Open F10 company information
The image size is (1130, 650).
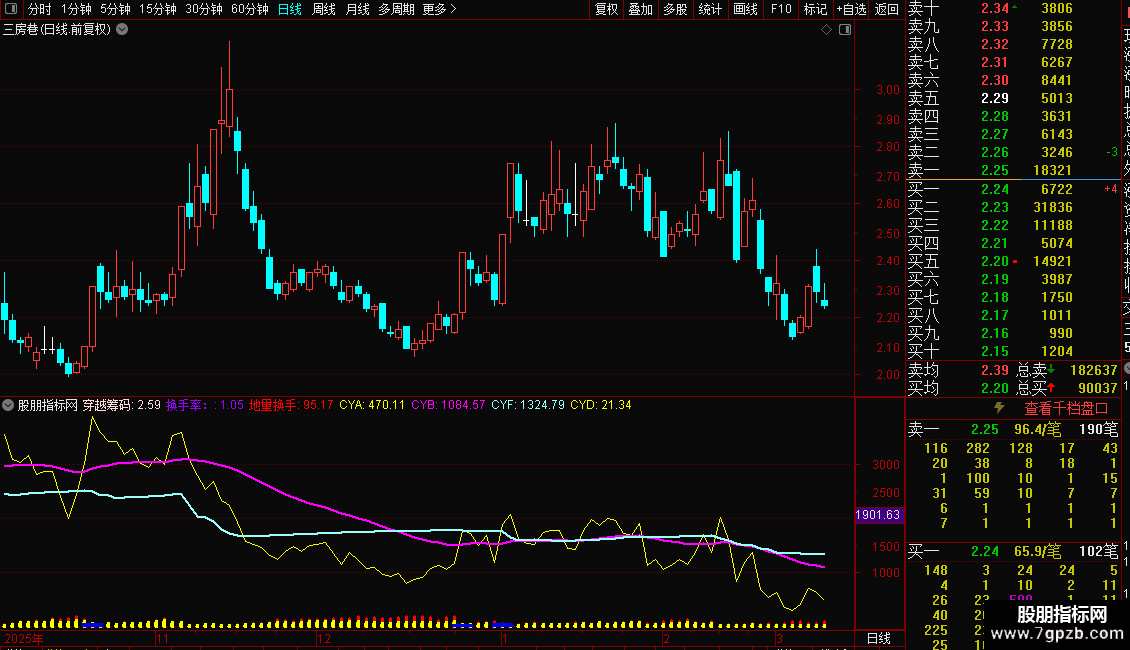781,9
